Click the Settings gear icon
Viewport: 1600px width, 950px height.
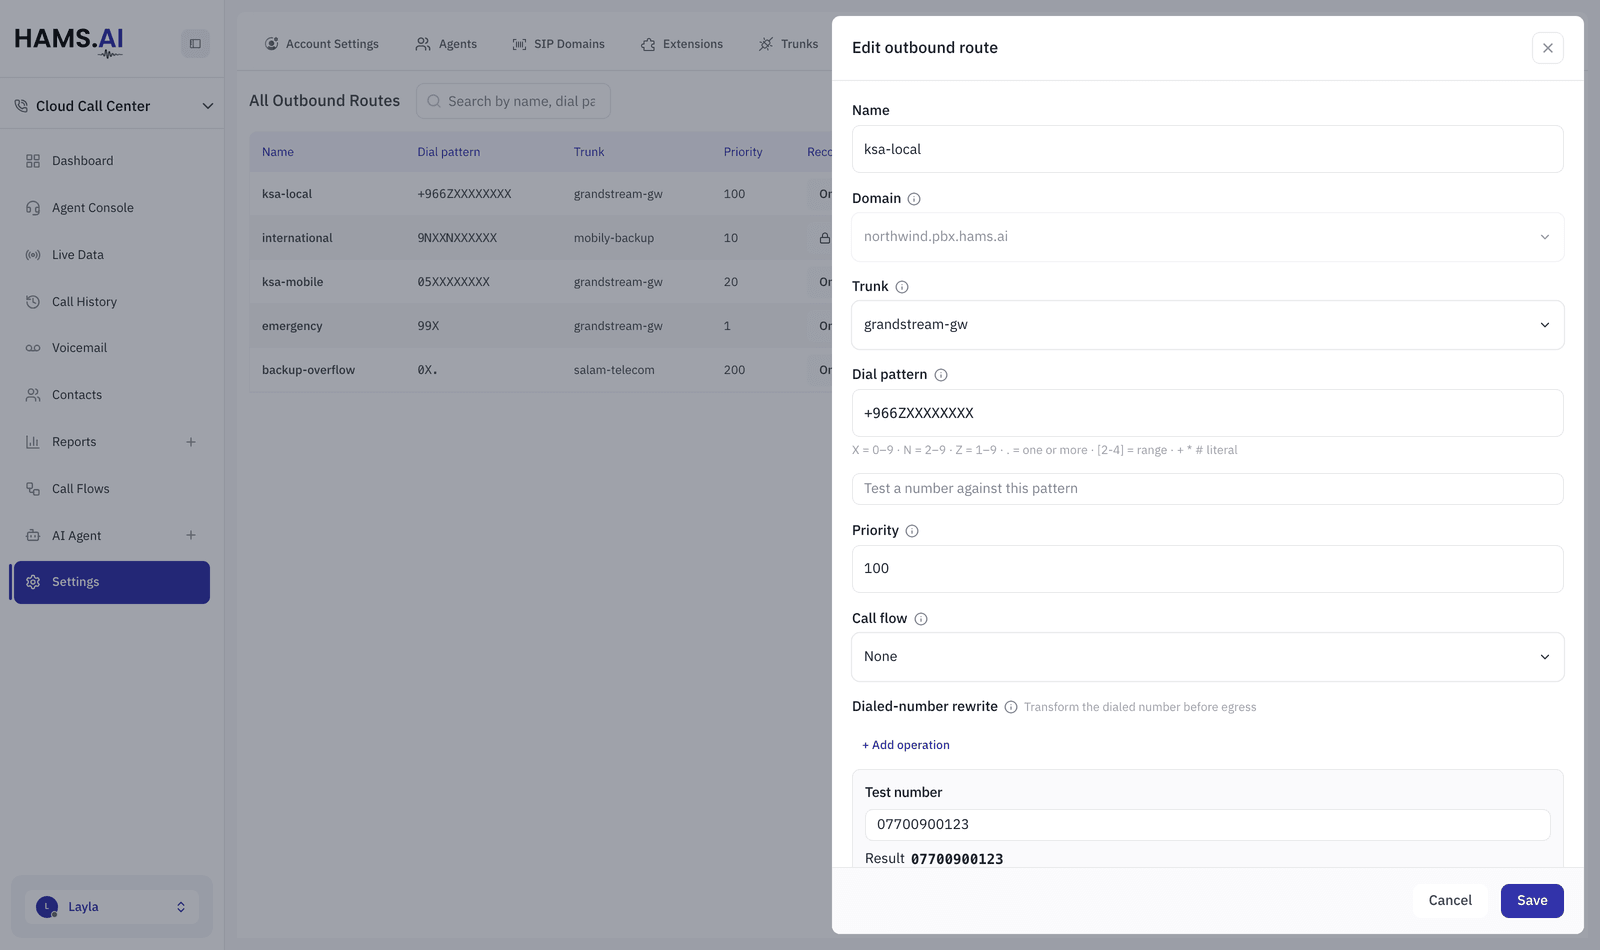point(33,582)
